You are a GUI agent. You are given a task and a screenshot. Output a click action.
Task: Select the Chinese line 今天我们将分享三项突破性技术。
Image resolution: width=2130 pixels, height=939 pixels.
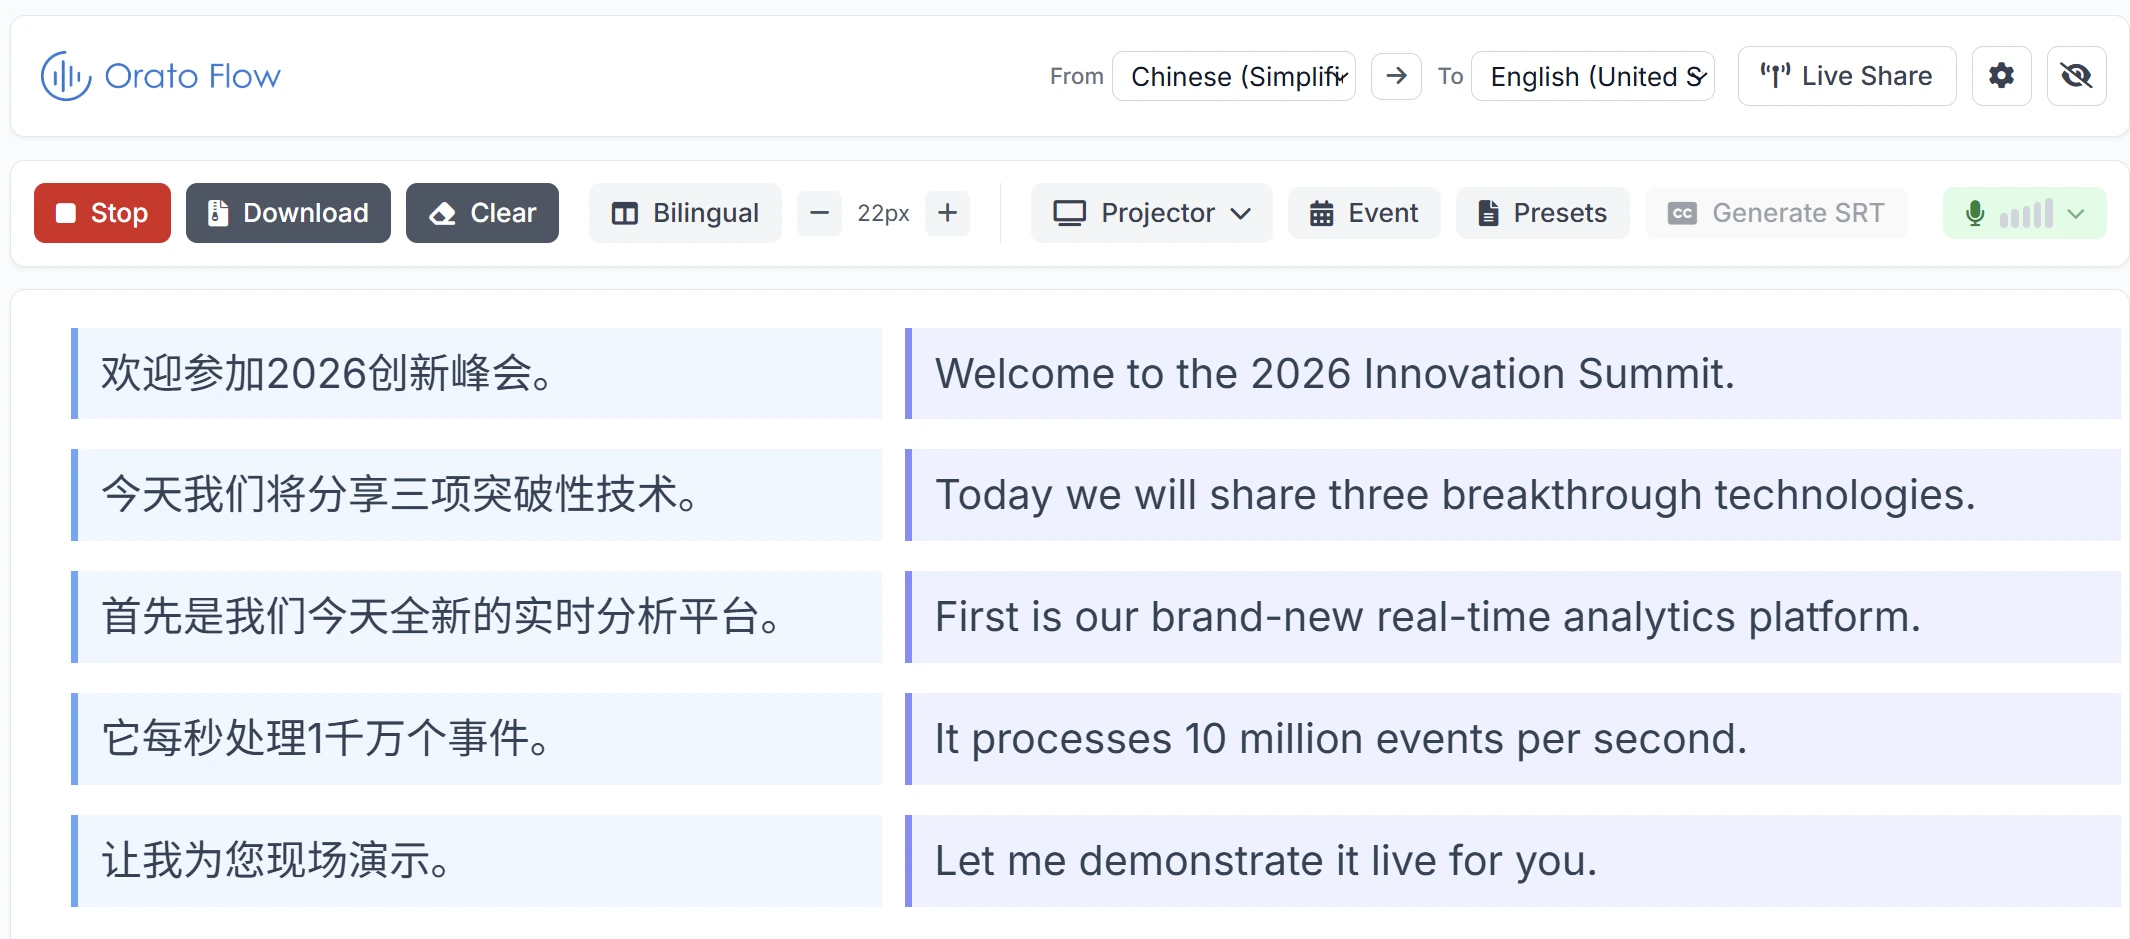tap(476, 495)
